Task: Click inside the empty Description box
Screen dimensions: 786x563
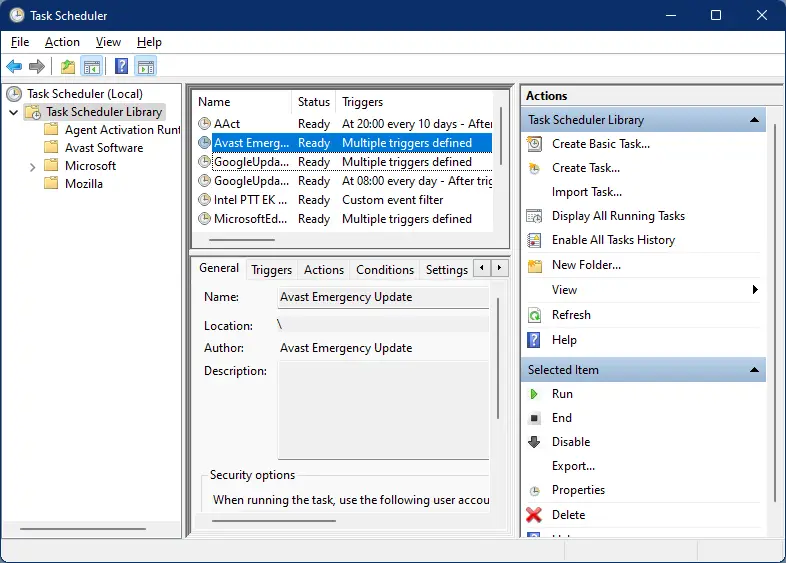Action: 383,410
